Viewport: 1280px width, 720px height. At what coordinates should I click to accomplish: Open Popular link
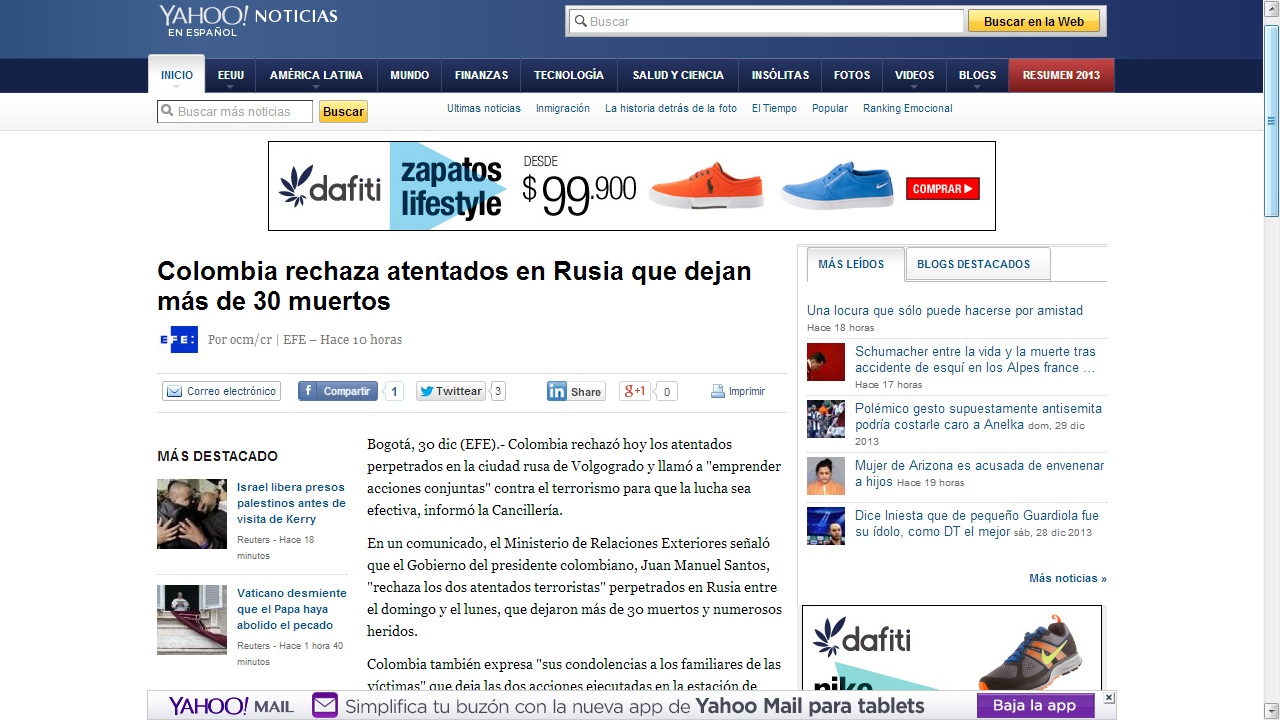830,108
